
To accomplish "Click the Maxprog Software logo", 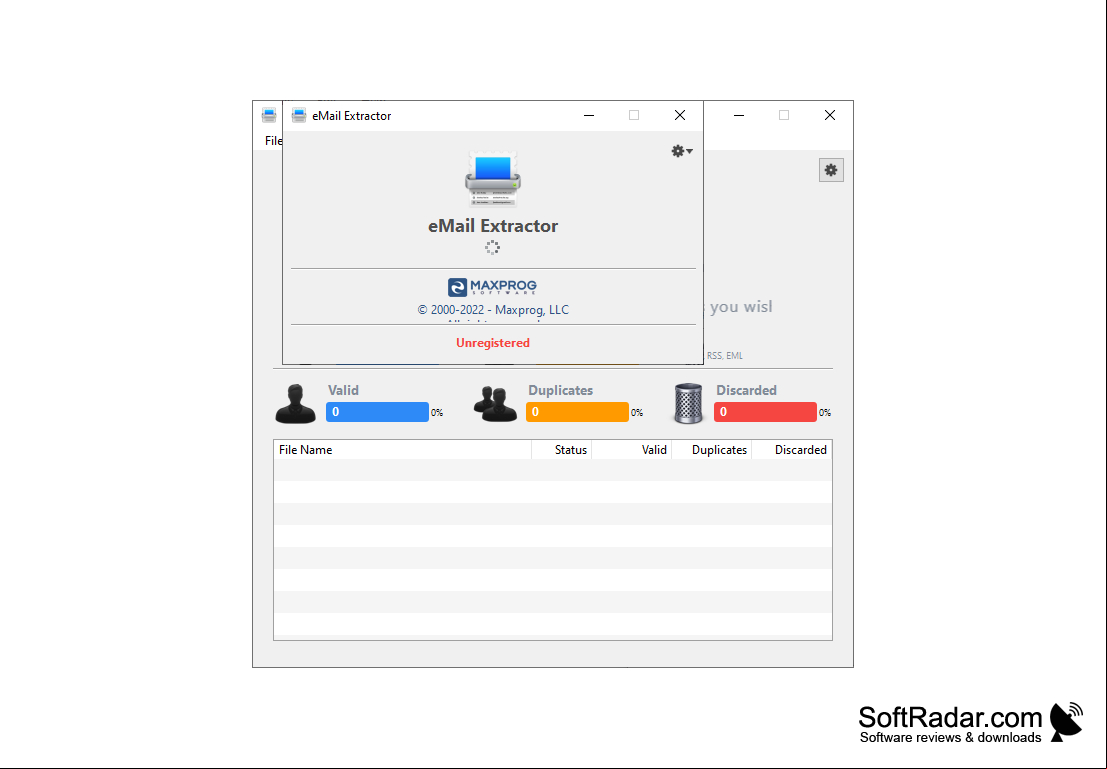I will click(x=492, y=287).
